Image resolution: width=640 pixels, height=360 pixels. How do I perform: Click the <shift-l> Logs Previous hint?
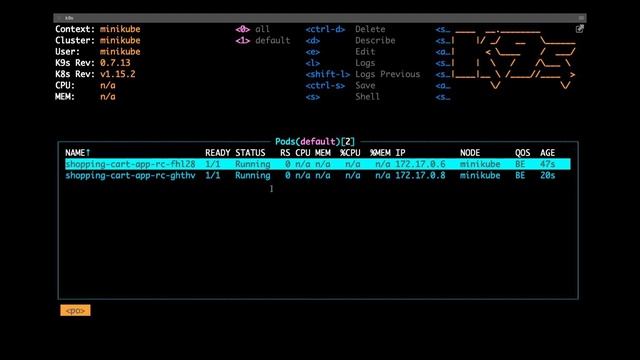[362, 74]
